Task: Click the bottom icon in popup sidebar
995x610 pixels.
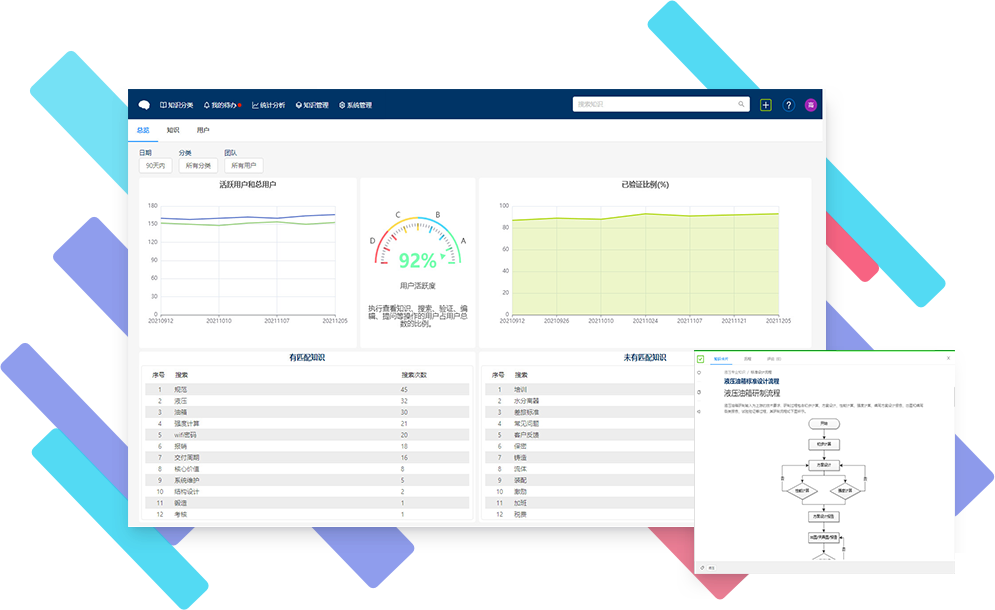Action: (x=700, y=411)
